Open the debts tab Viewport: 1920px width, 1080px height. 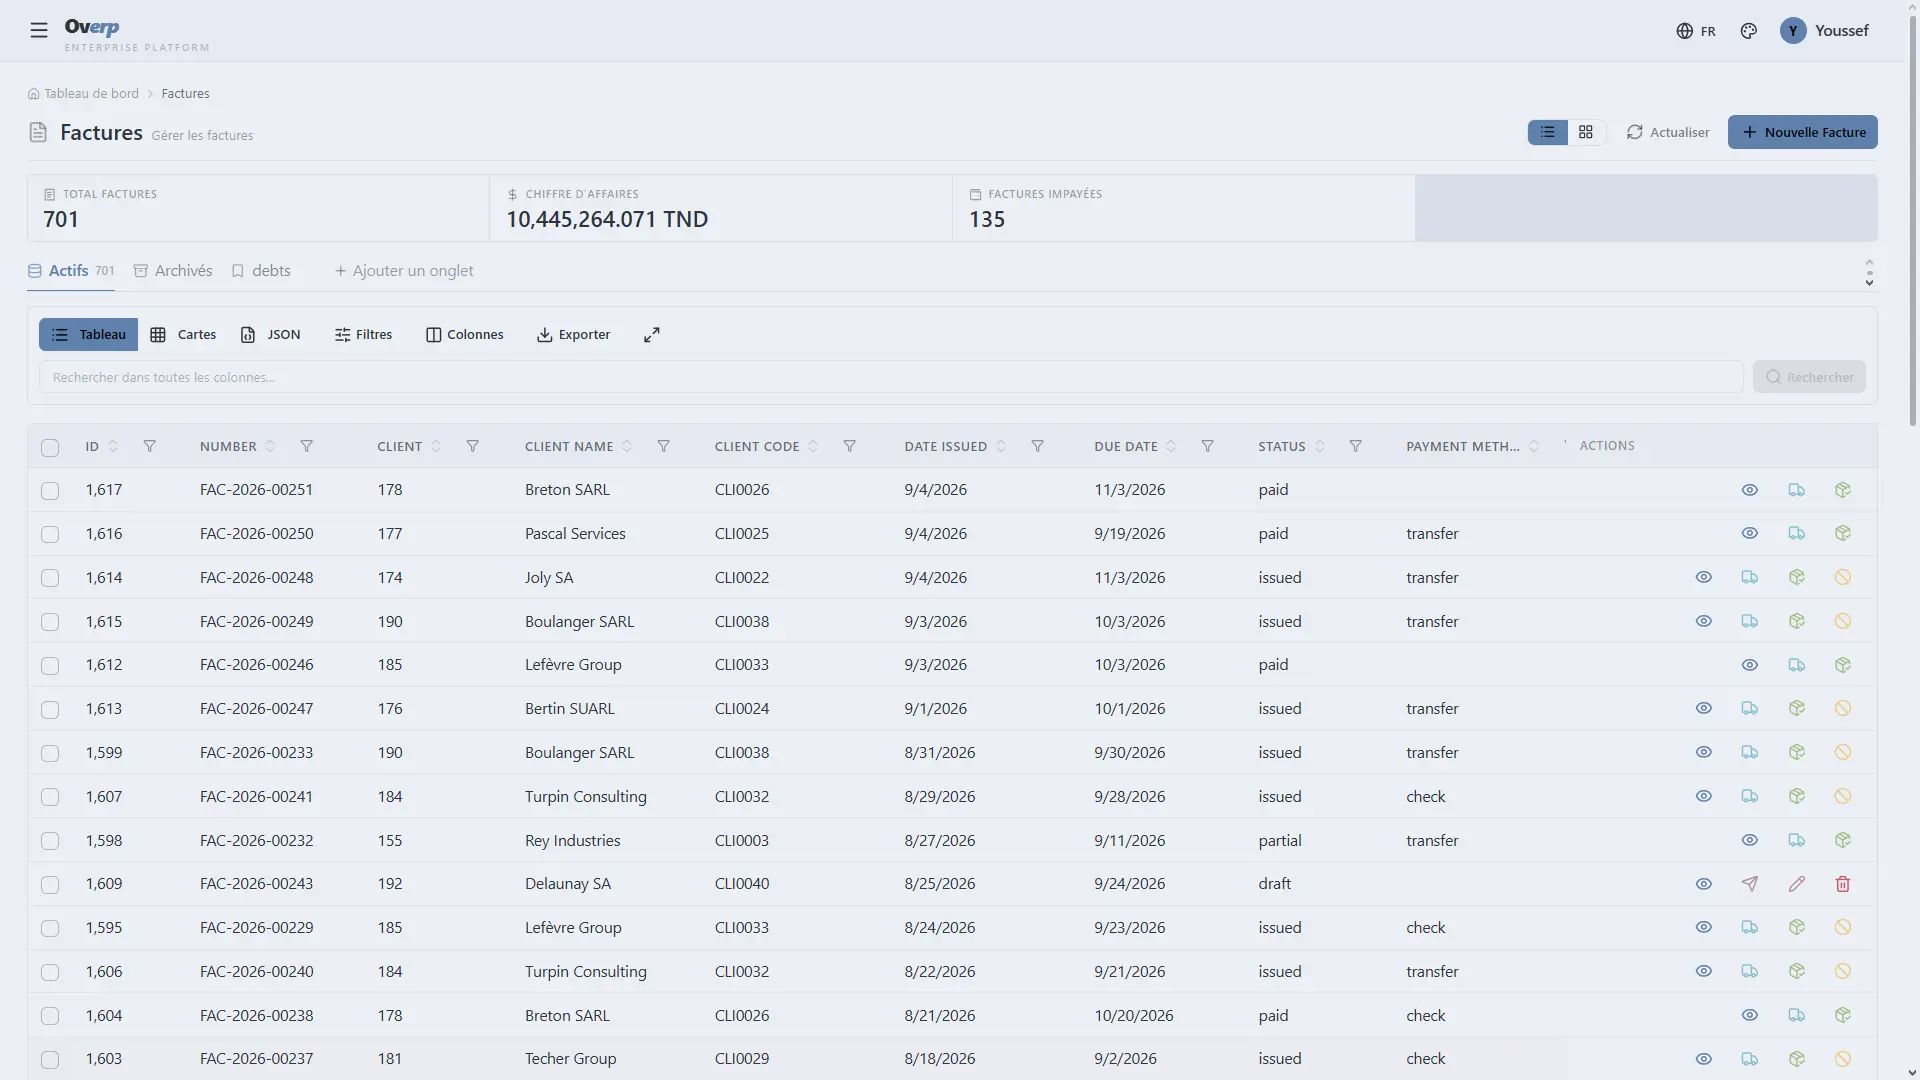pyautogui.click(x=261, y=271)
